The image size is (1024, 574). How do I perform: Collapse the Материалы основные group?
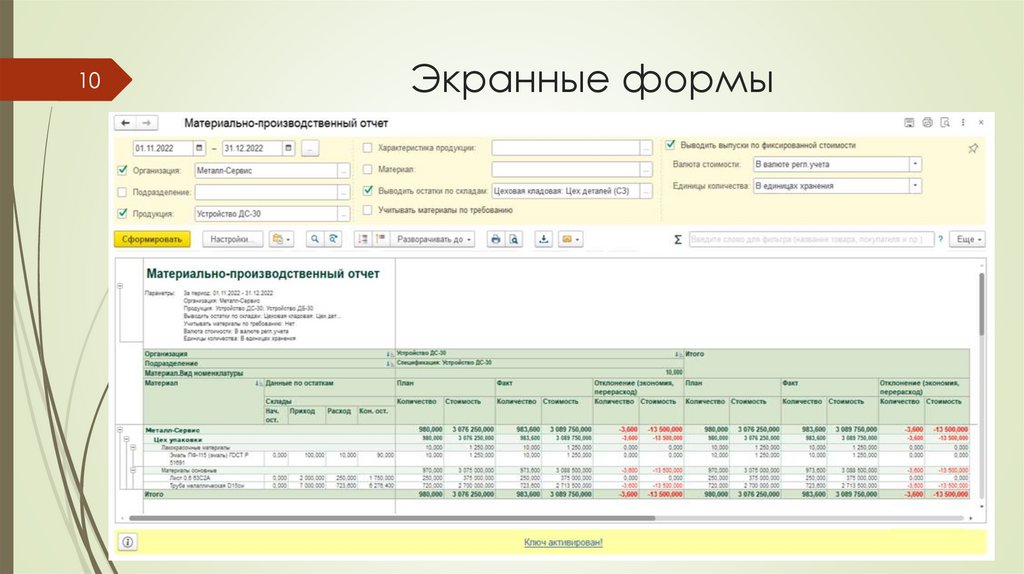coord(133,470)
